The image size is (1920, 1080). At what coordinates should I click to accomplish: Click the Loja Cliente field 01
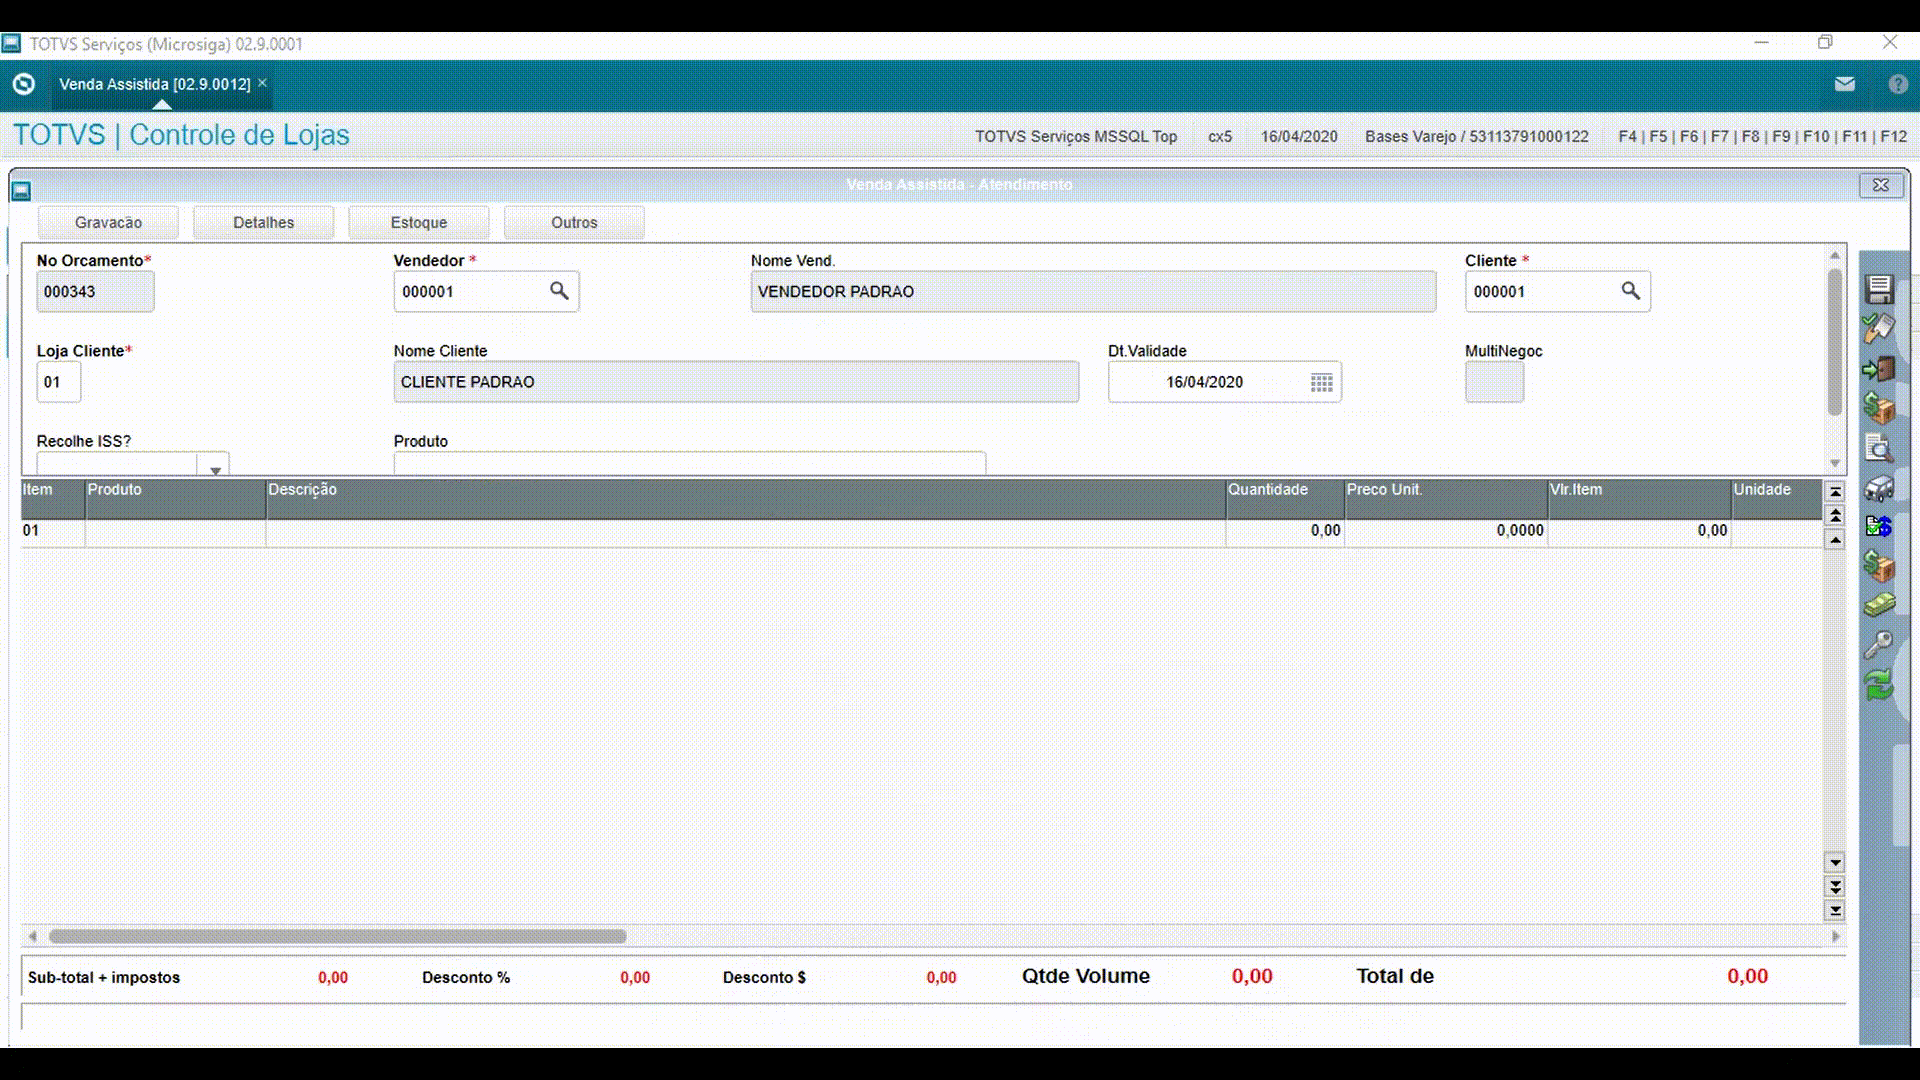[x=58, y=382]
